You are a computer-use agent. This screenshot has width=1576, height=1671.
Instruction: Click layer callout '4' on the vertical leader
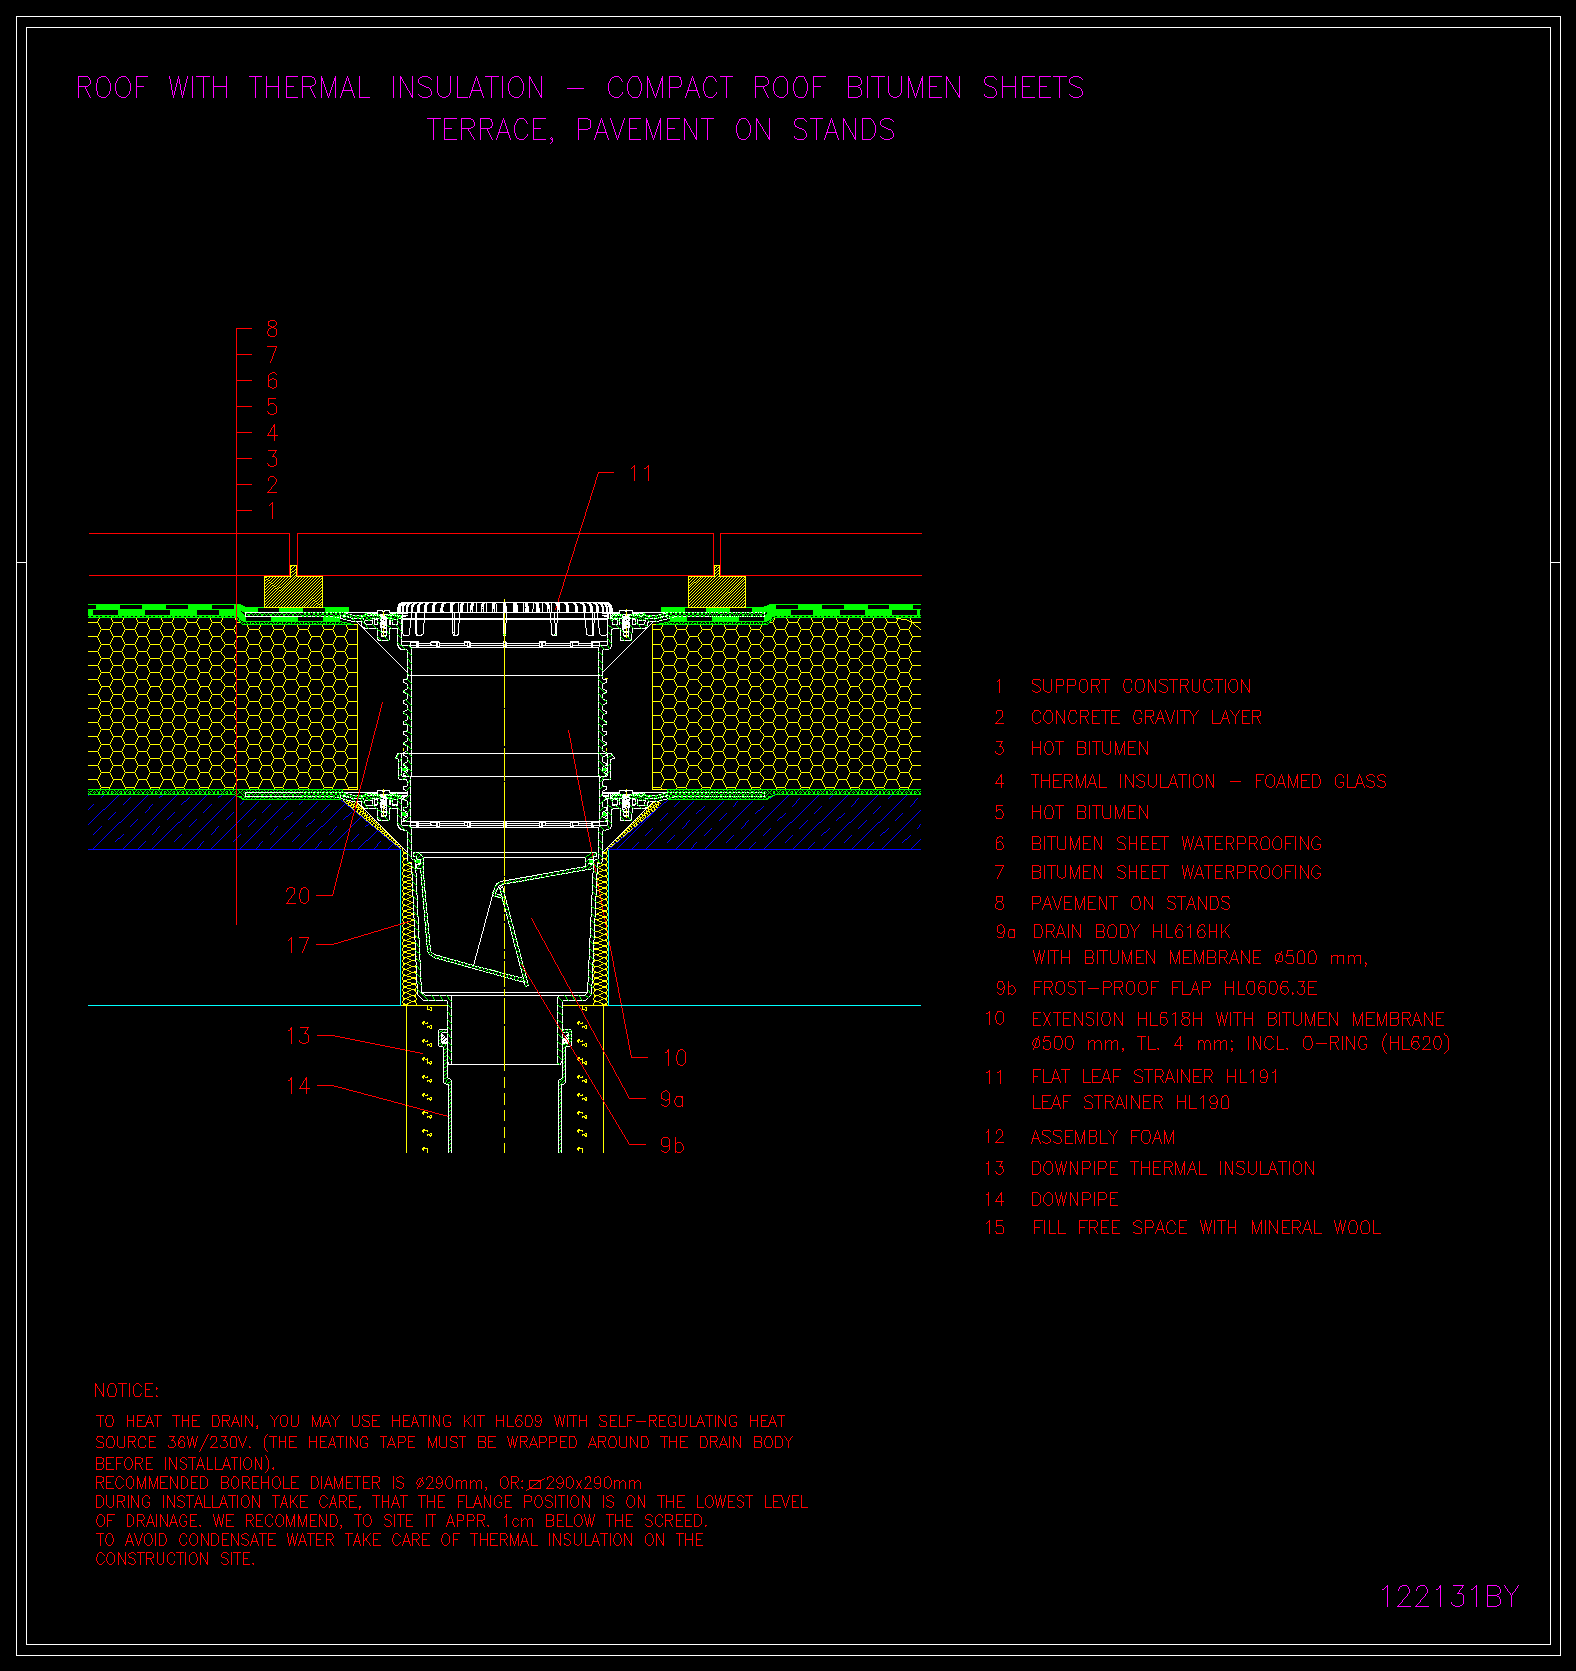pos(272,433)
